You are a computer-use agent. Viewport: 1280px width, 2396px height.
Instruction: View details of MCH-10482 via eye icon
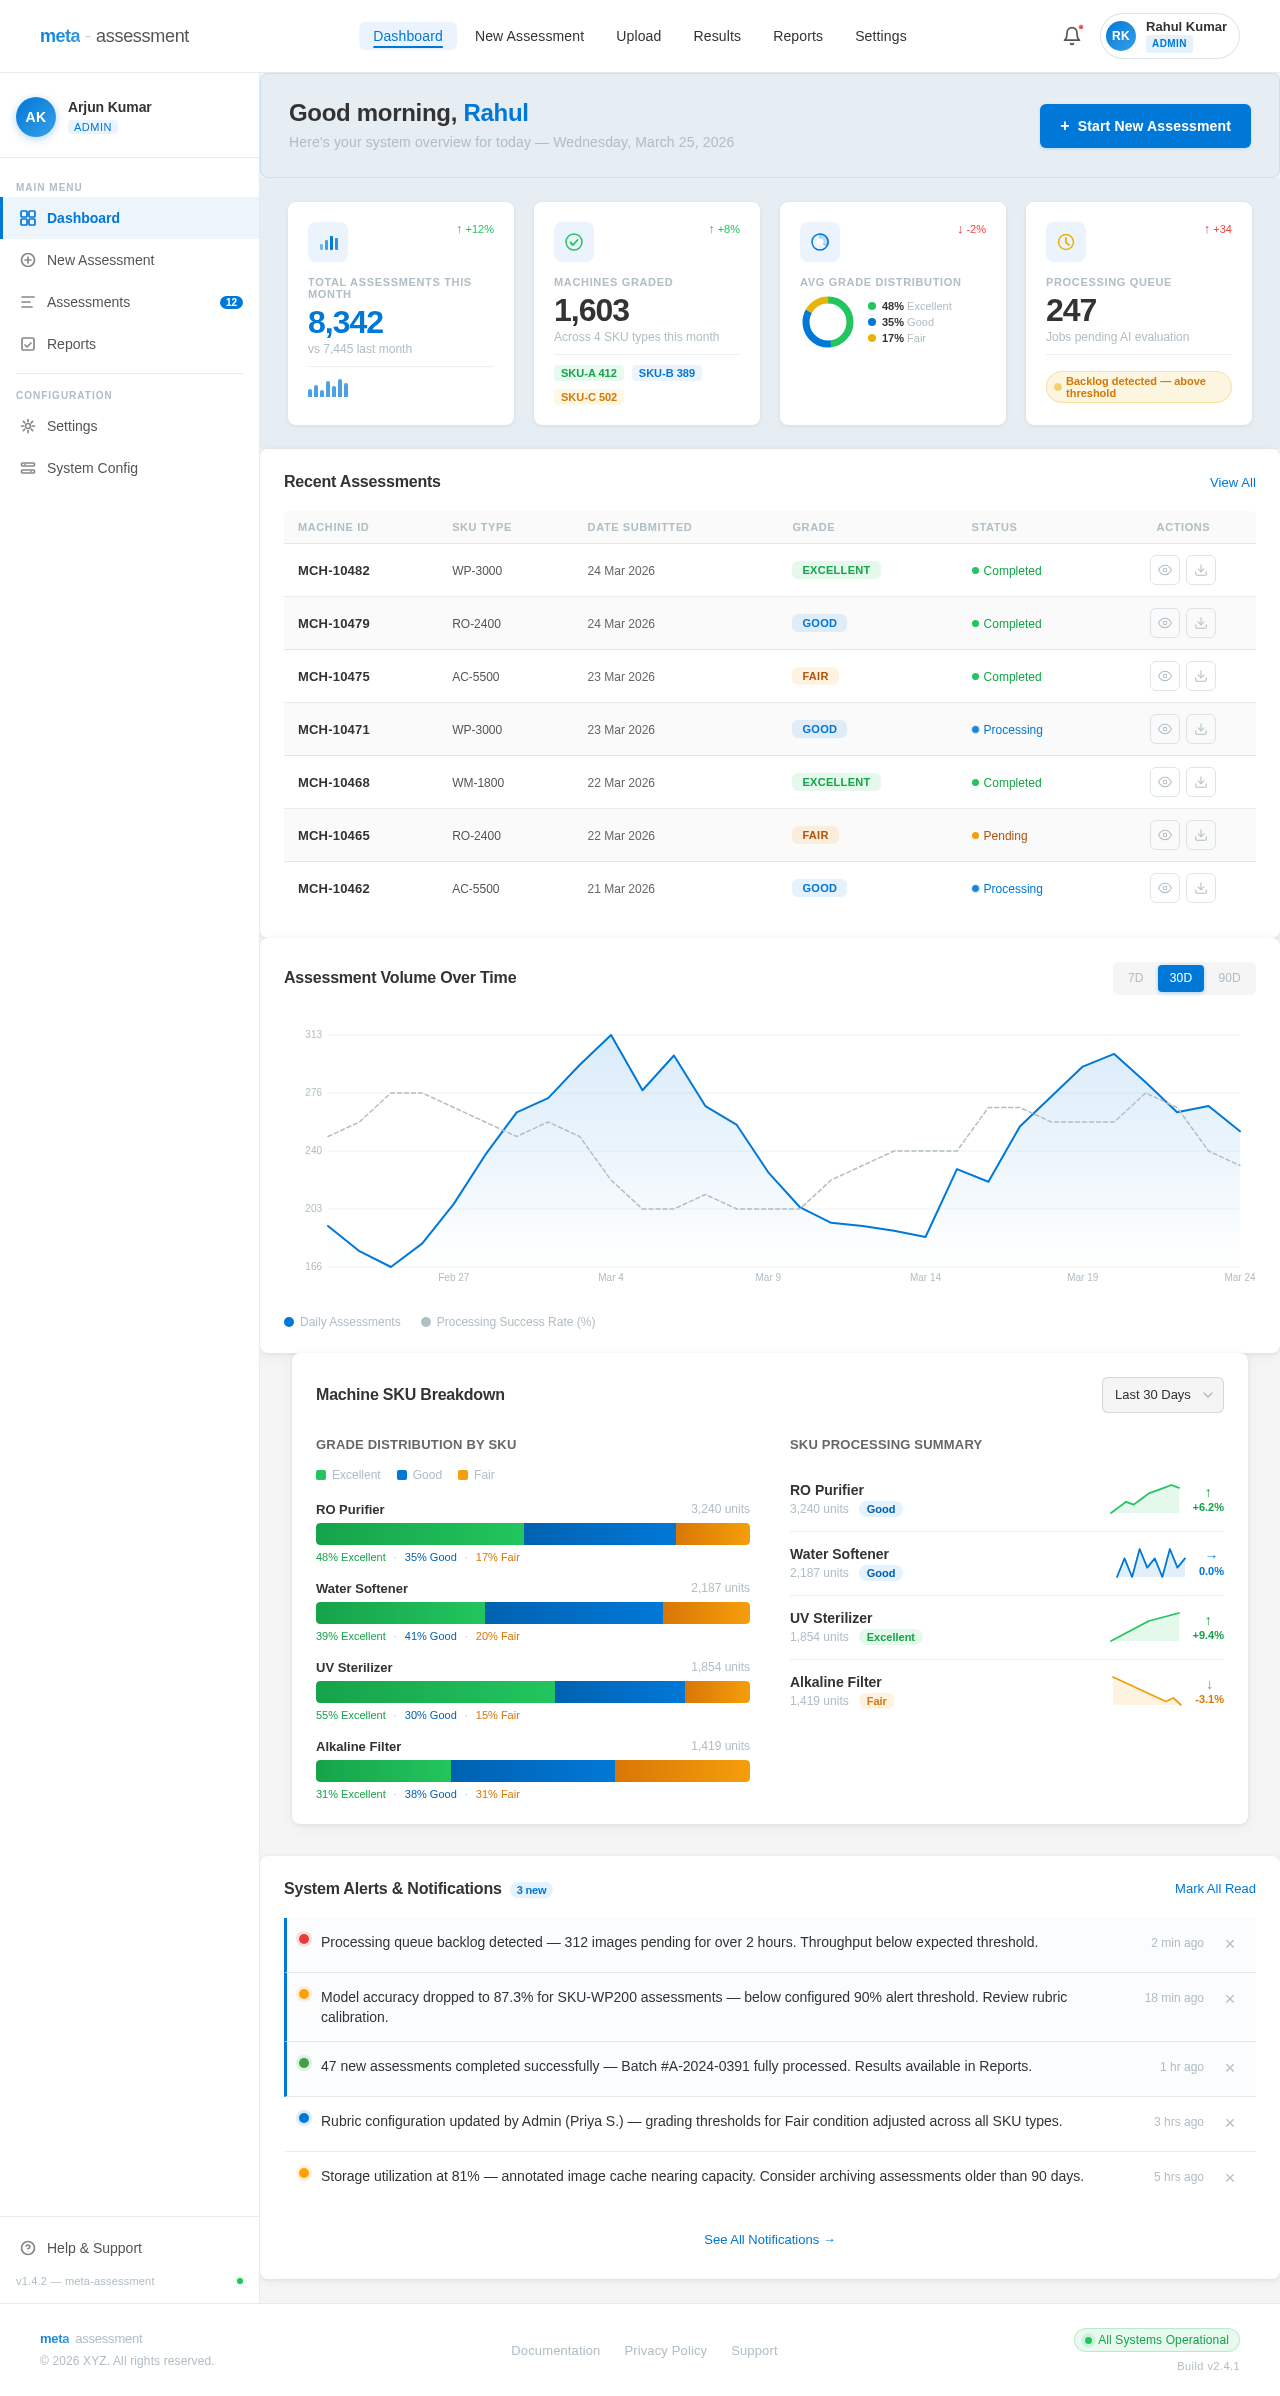(1165, 570)
